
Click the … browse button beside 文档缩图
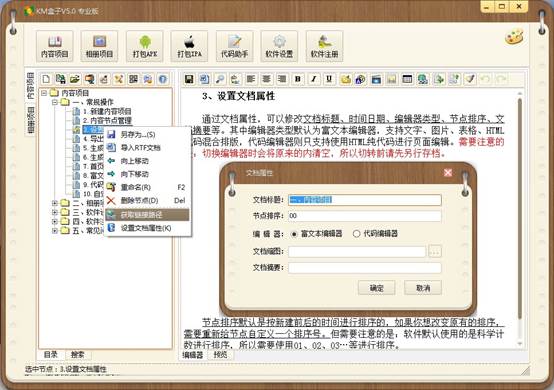pyautogui.click(x=435, y=252)
